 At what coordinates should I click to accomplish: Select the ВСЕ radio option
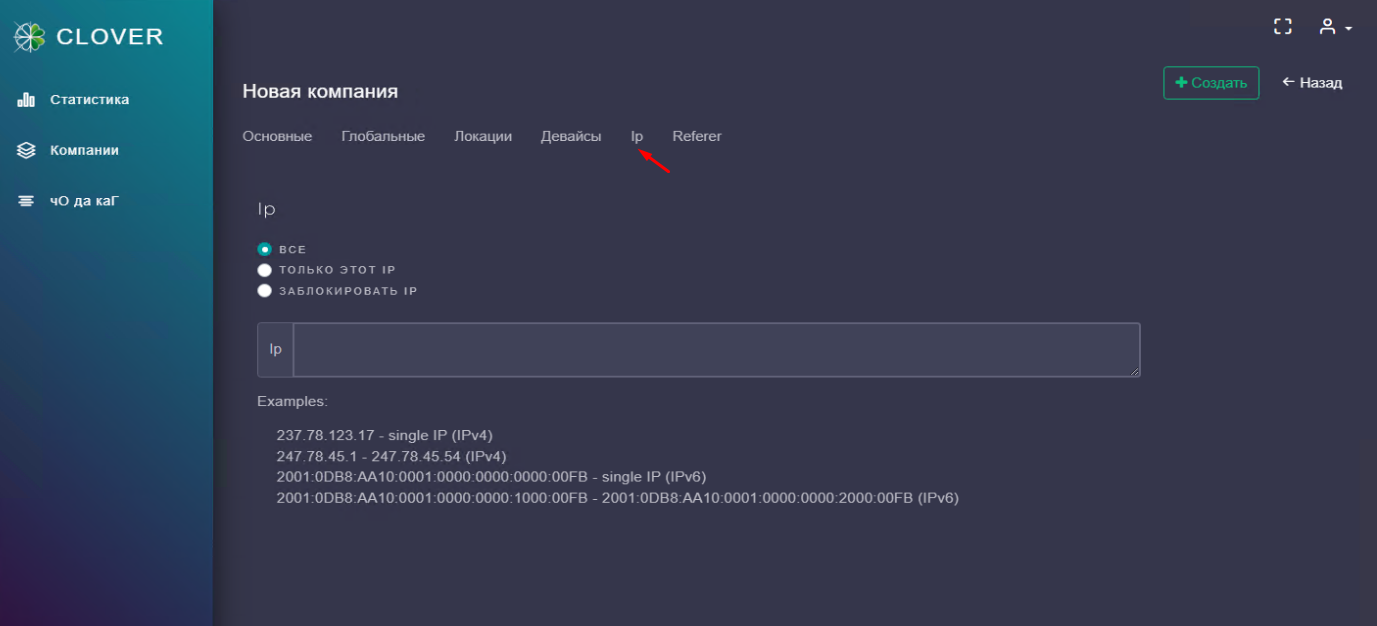click(x=265, y=249)
